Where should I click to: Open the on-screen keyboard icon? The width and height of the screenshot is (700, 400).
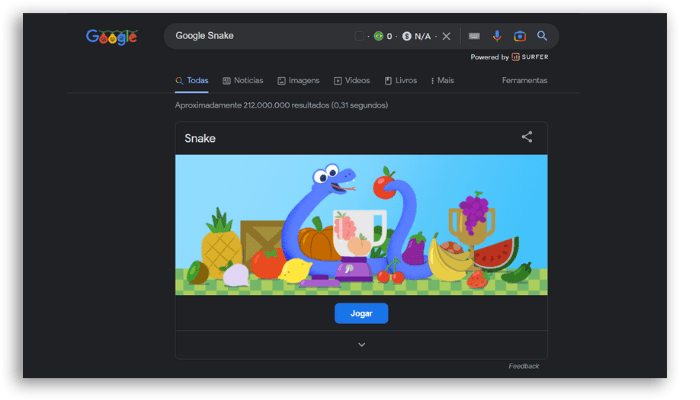tap(474, 36)
